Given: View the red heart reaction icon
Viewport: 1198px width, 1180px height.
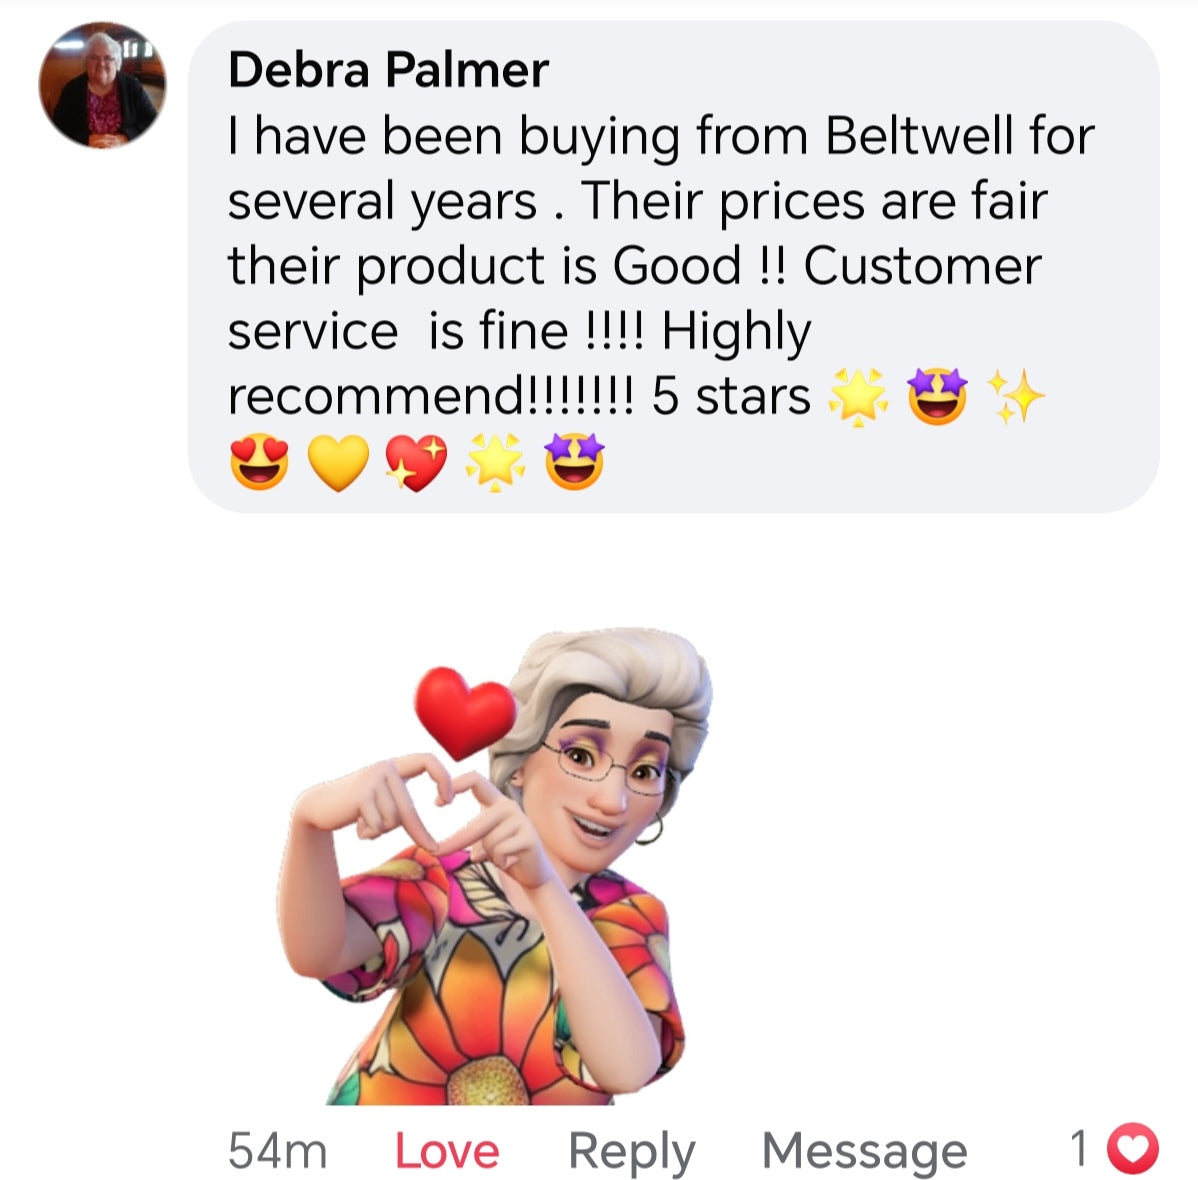Looking at the screenshot, I should 1133,1148.
